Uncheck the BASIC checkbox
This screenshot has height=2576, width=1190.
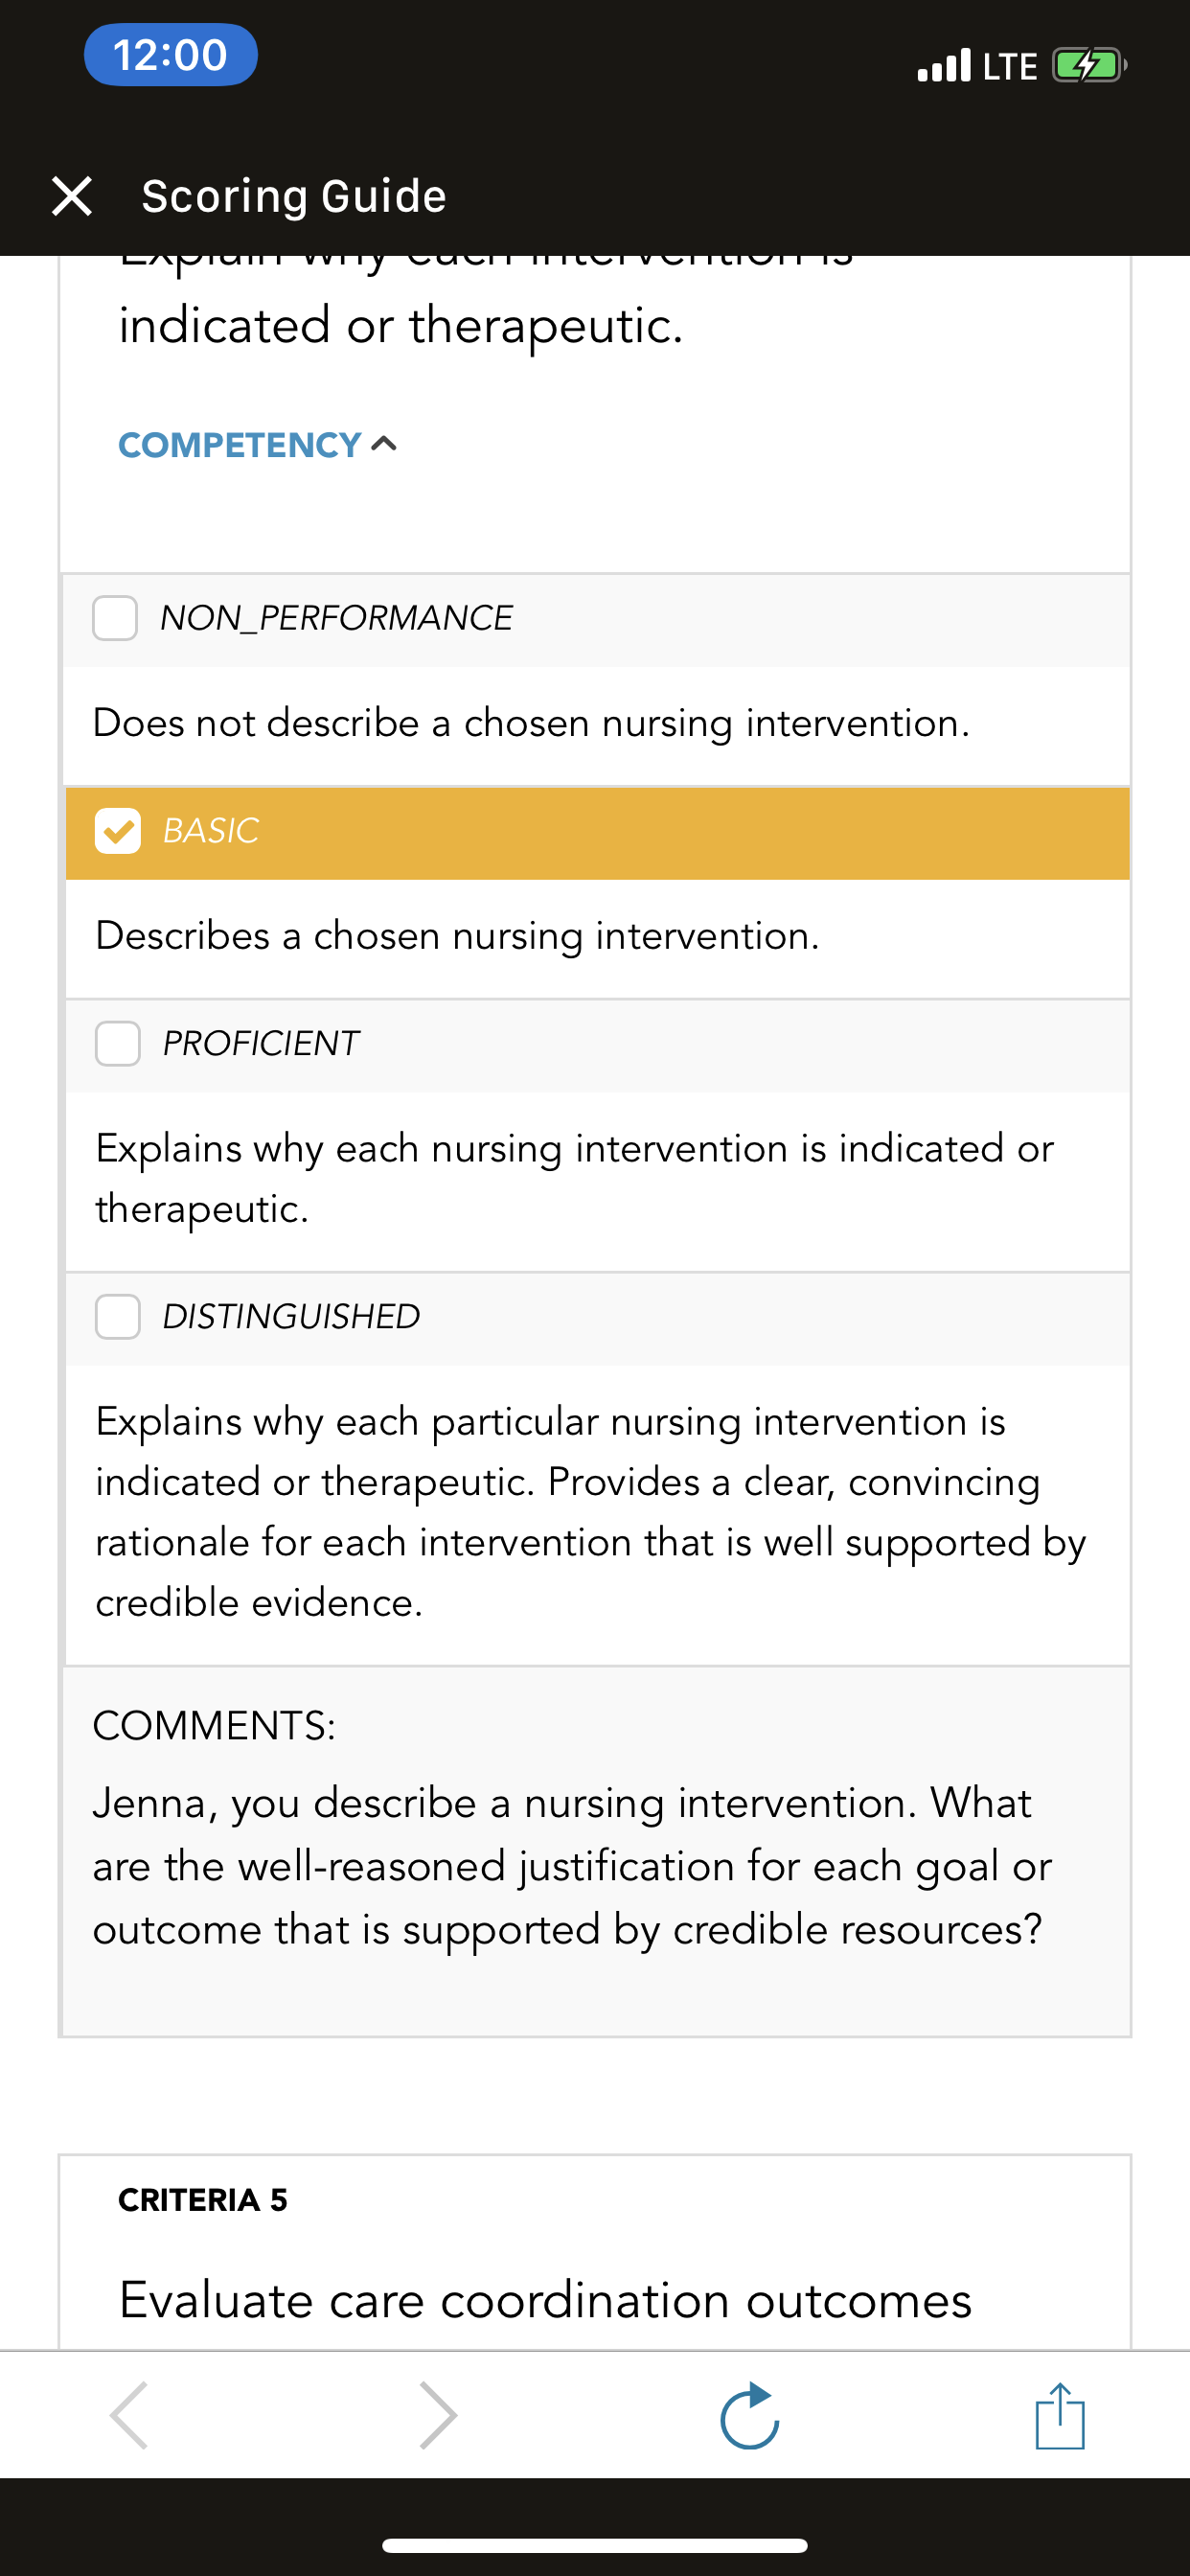click(118, 831)
